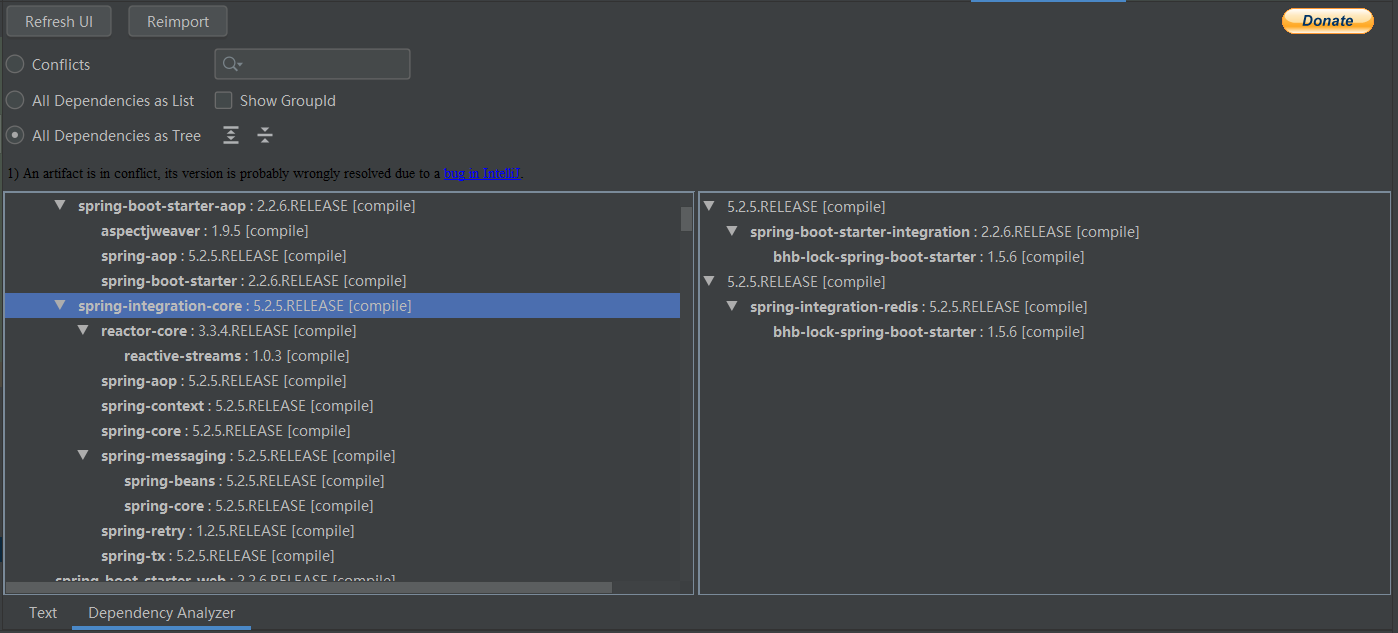
Task: Collapse spring-boot-starter-integration in right panel
Action: [732, 231]
